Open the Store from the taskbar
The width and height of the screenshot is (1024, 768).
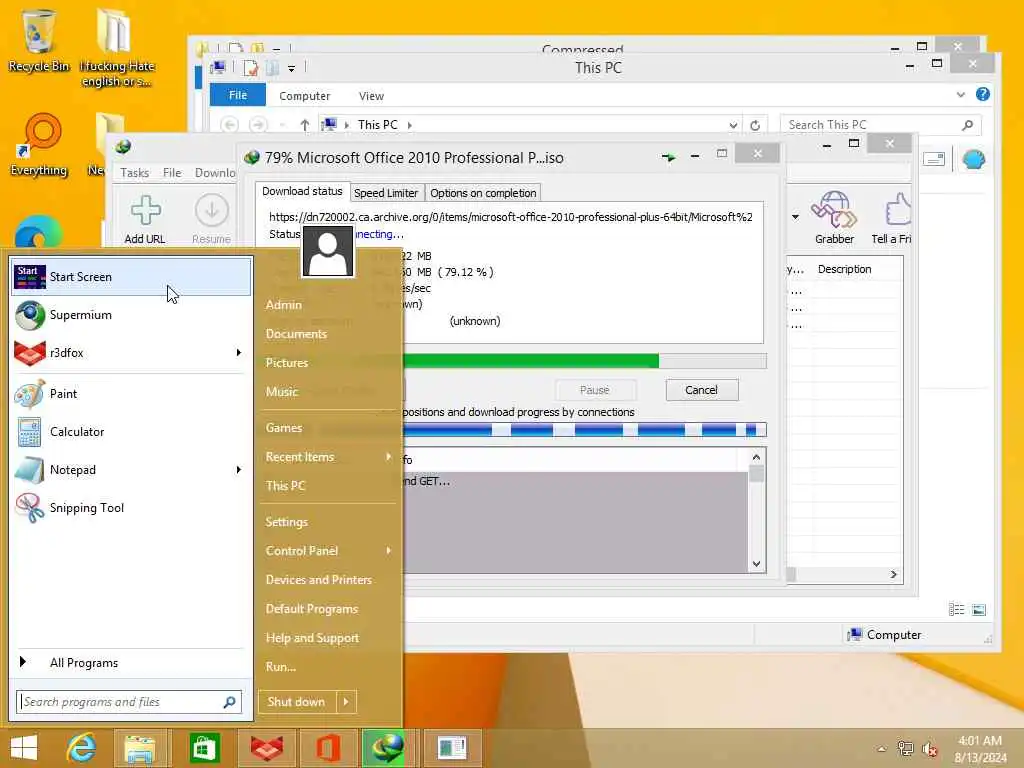pos(204,748)
